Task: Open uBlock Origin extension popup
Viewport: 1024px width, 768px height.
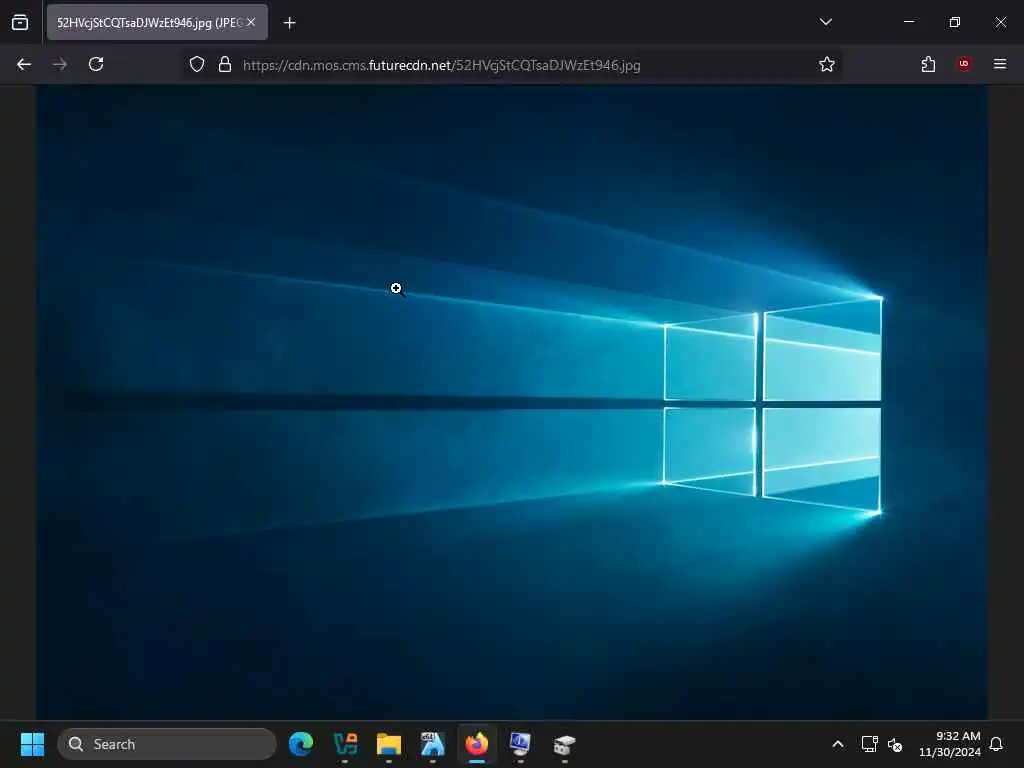Action: coord(964,64)
